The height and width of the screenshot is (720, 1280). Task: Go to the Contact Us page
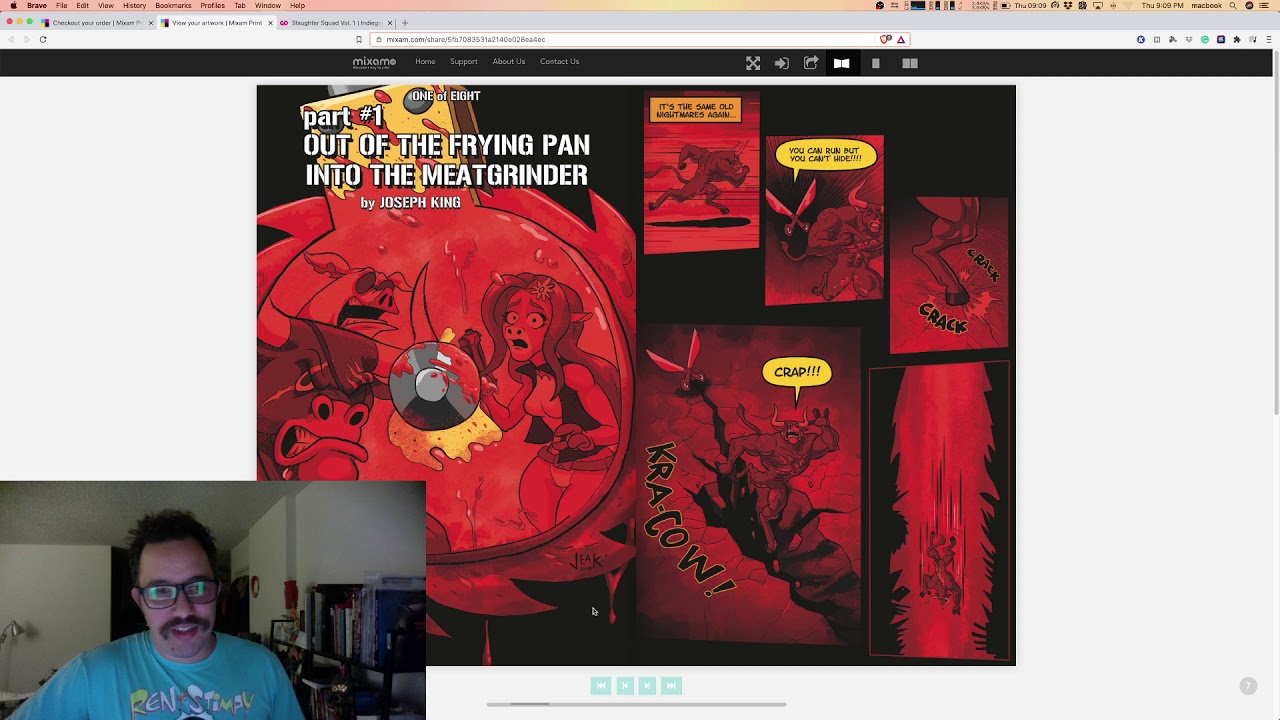tap(559, 62)
